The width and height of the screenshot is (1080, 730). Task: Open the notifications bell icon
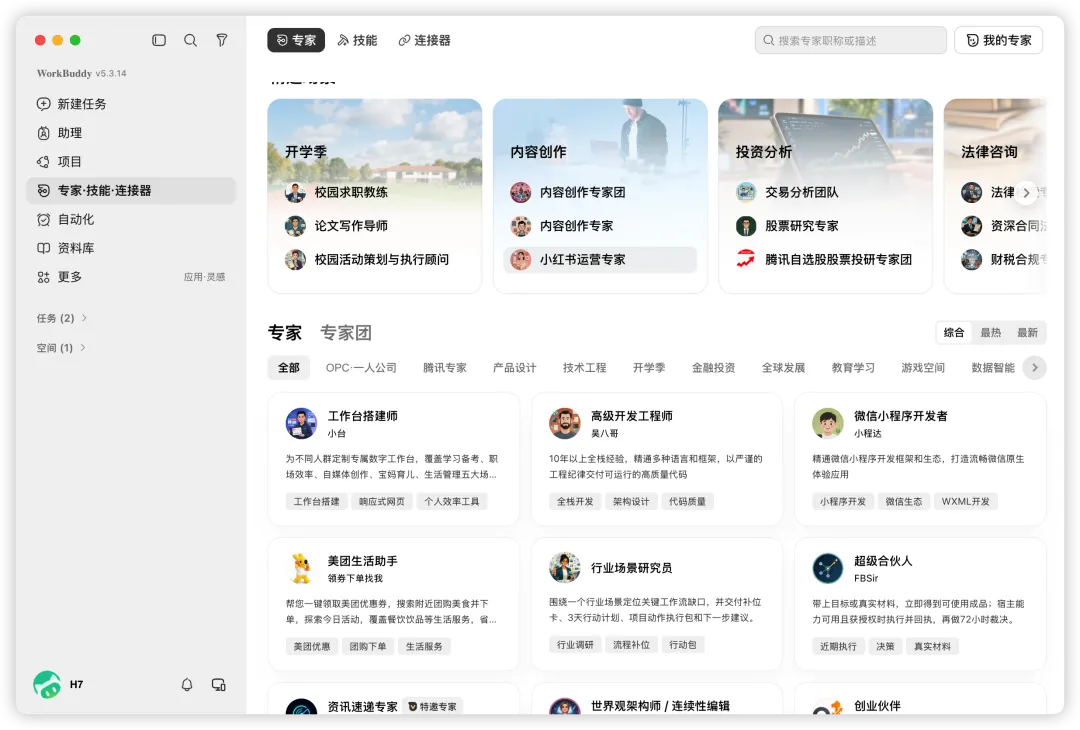[x=187, y=685]
